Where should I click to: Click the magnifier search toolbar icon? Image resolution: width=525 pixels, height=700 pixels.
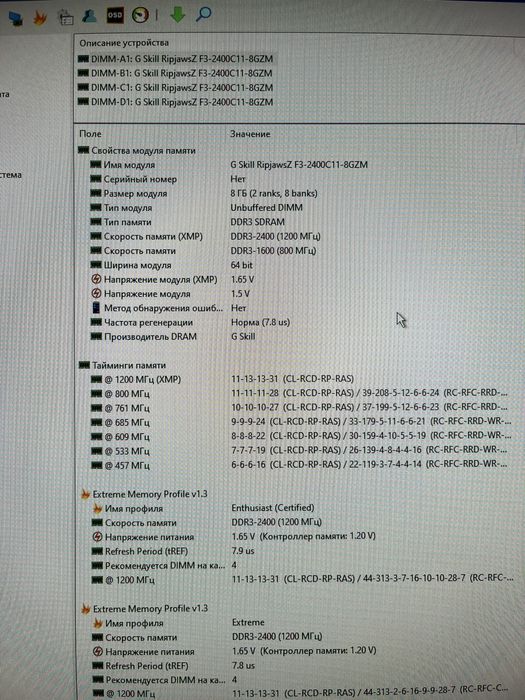(204, 14)
